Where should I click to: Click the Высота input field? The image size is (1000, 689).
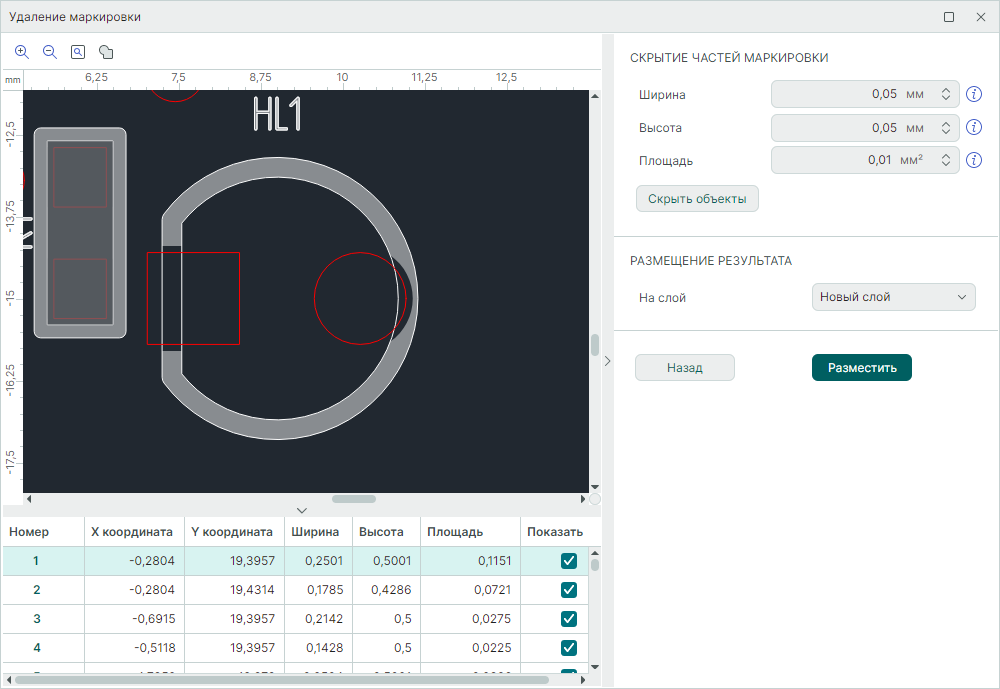click(850, 128)
